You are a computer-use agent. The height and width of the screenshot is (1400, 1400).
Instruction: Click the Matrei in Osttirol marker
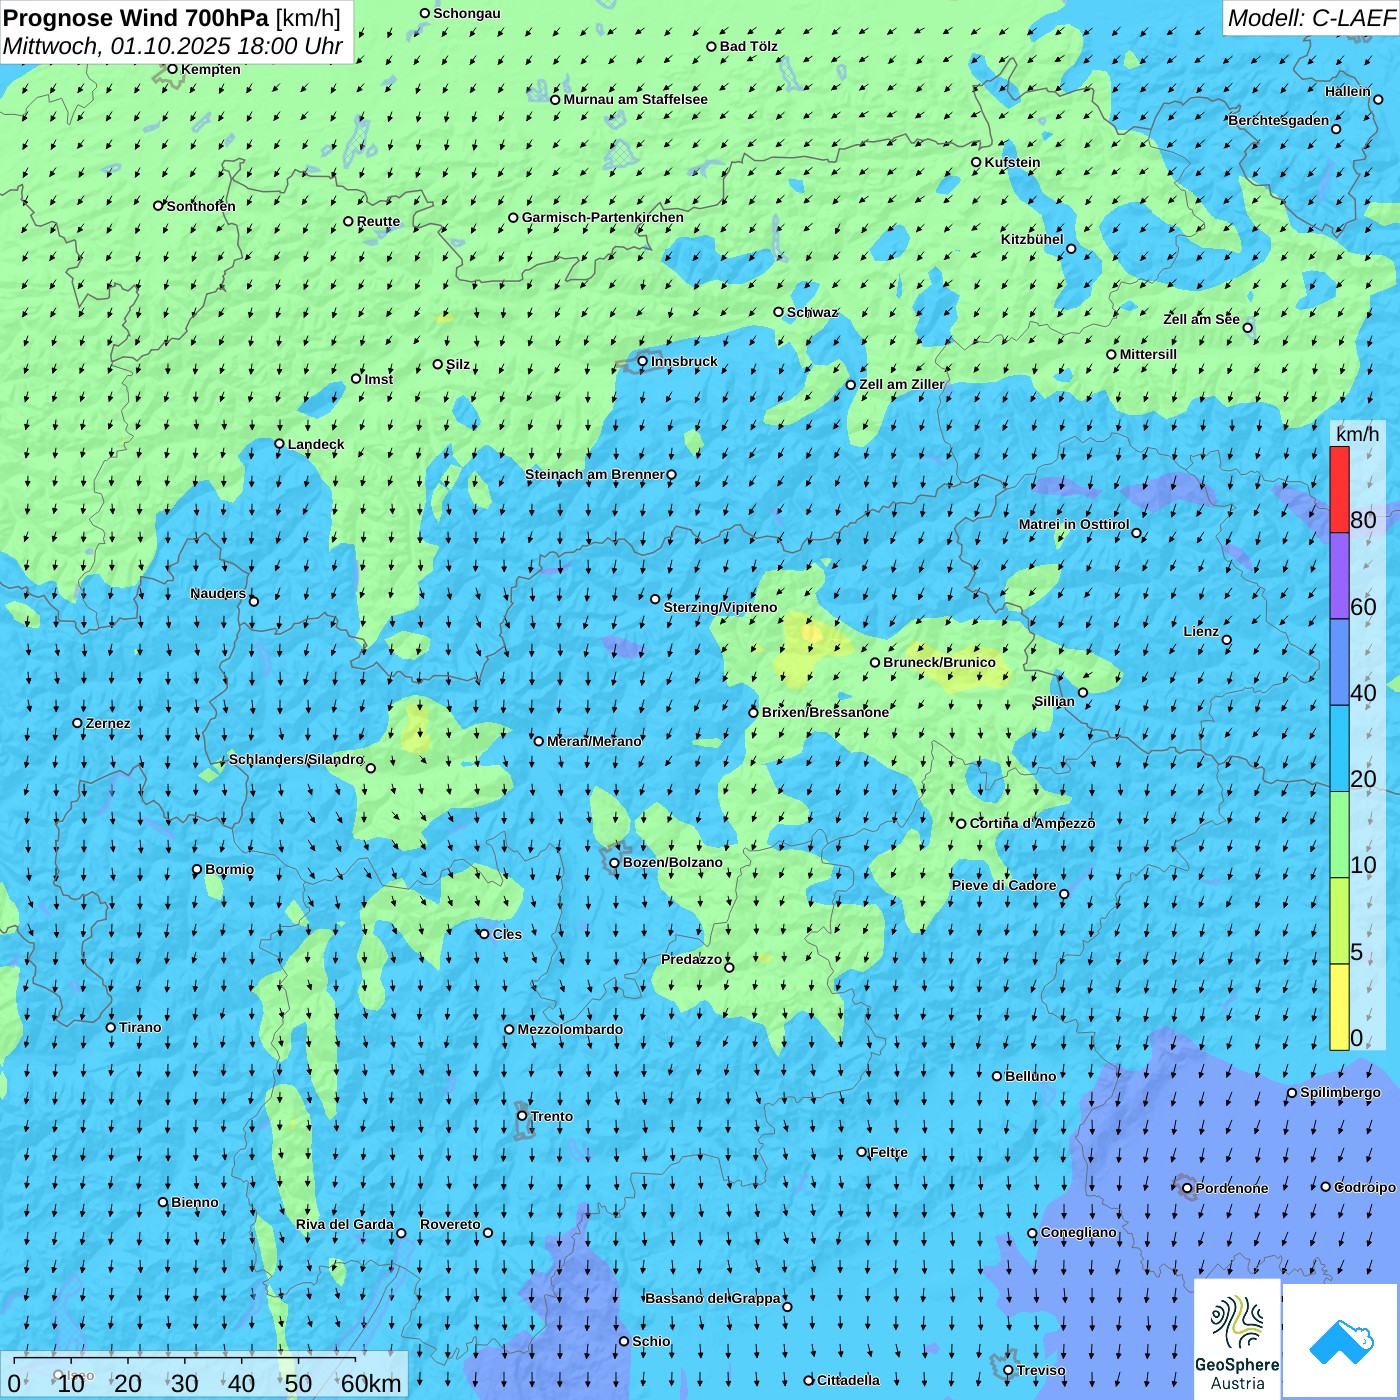[1136, 533]
